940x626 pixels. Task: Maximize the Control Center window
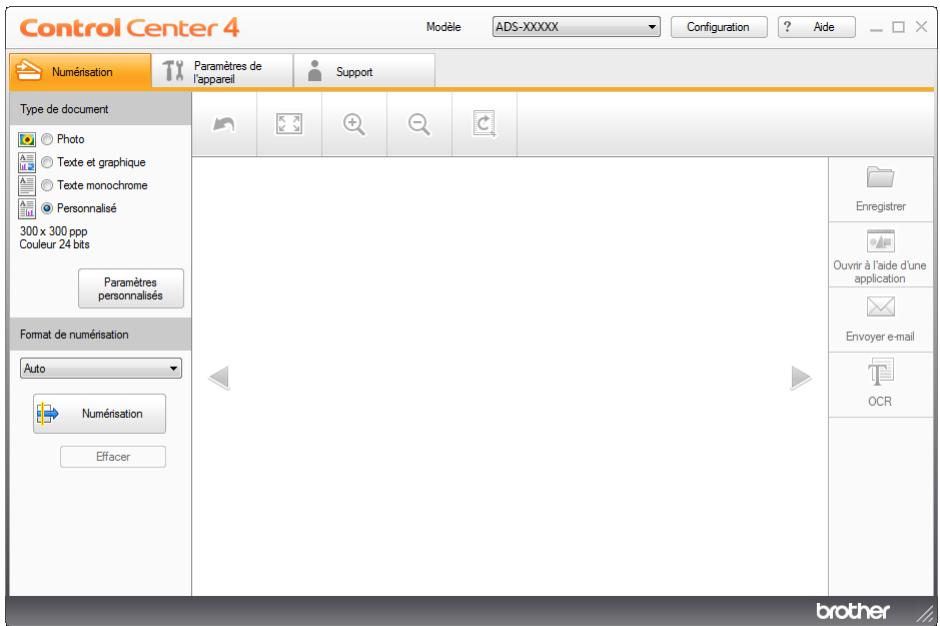(x=898, y=27)
